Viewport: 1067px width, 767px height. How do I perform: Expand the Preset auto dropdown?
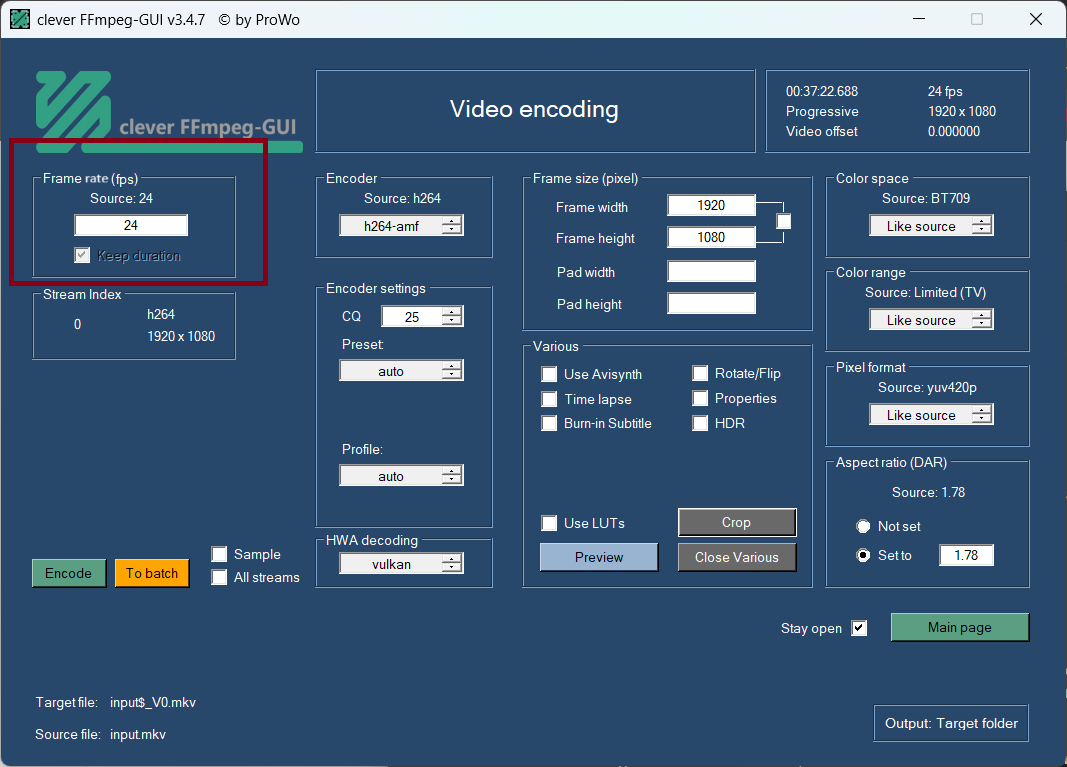click(x=401, y=370)
